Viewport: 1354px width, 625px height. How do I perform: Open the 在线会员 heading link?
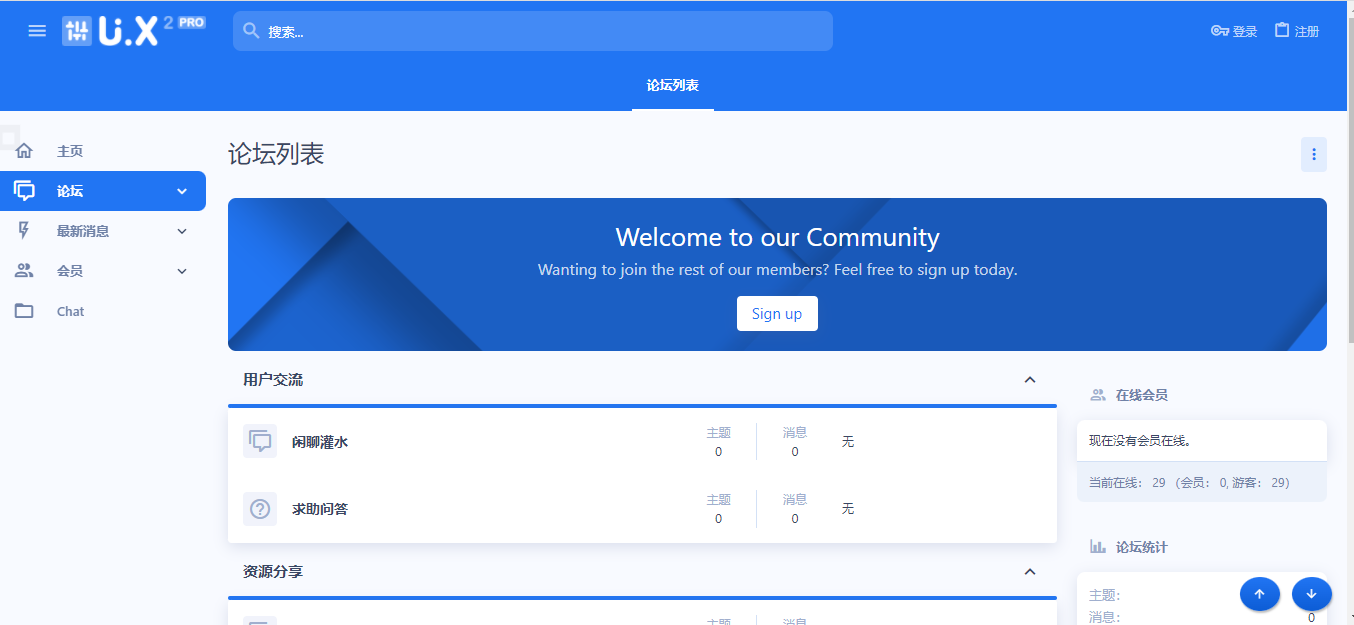pos(1142,395)
